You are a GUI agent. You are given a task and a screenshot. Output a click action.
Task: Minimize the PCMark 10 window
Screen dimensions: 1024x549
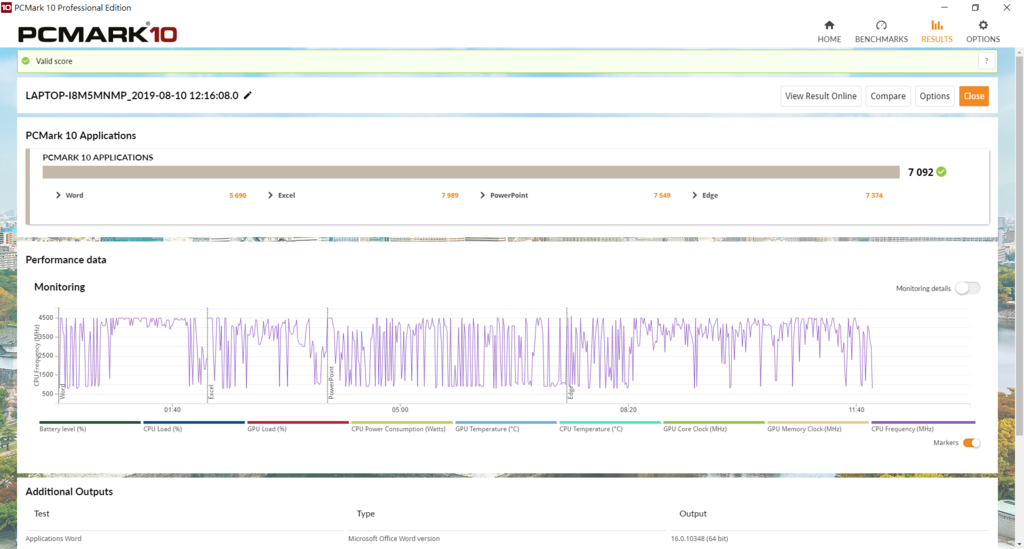[x=944, y=7]
